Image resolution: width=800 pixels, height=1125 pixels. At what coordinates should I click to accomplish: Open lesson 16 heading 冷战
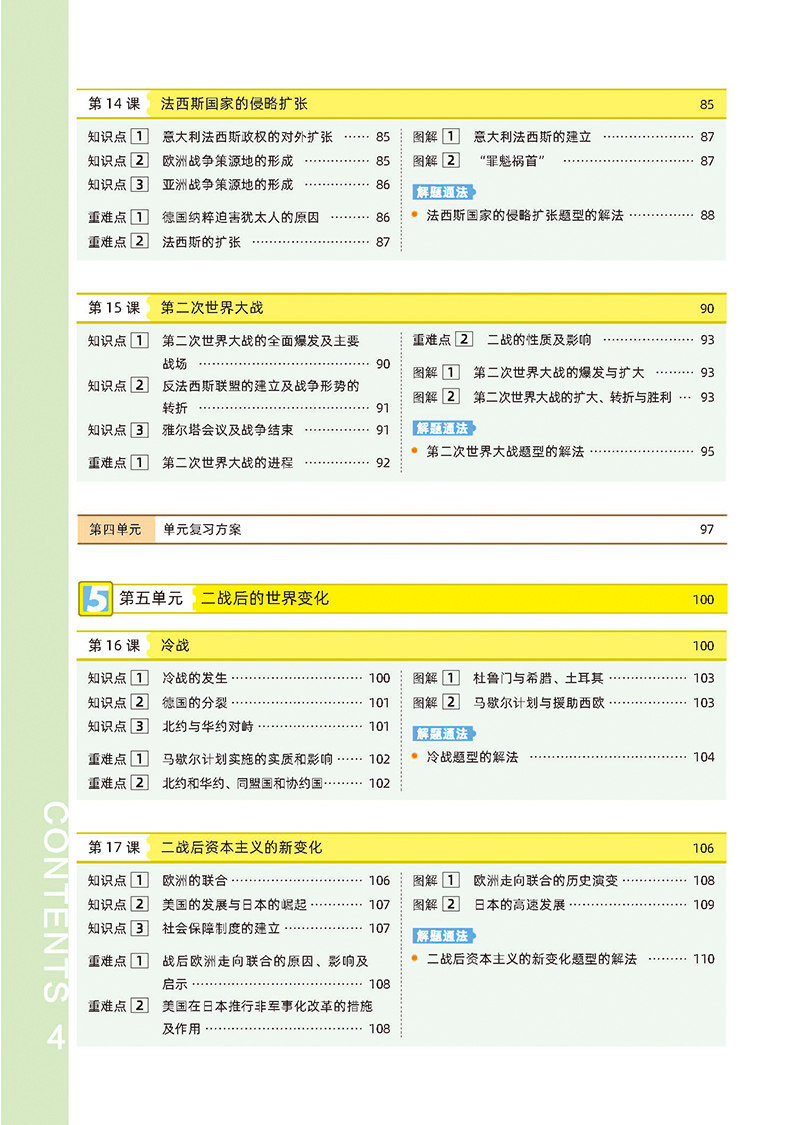pyautogui.click(x=175, y=646)
